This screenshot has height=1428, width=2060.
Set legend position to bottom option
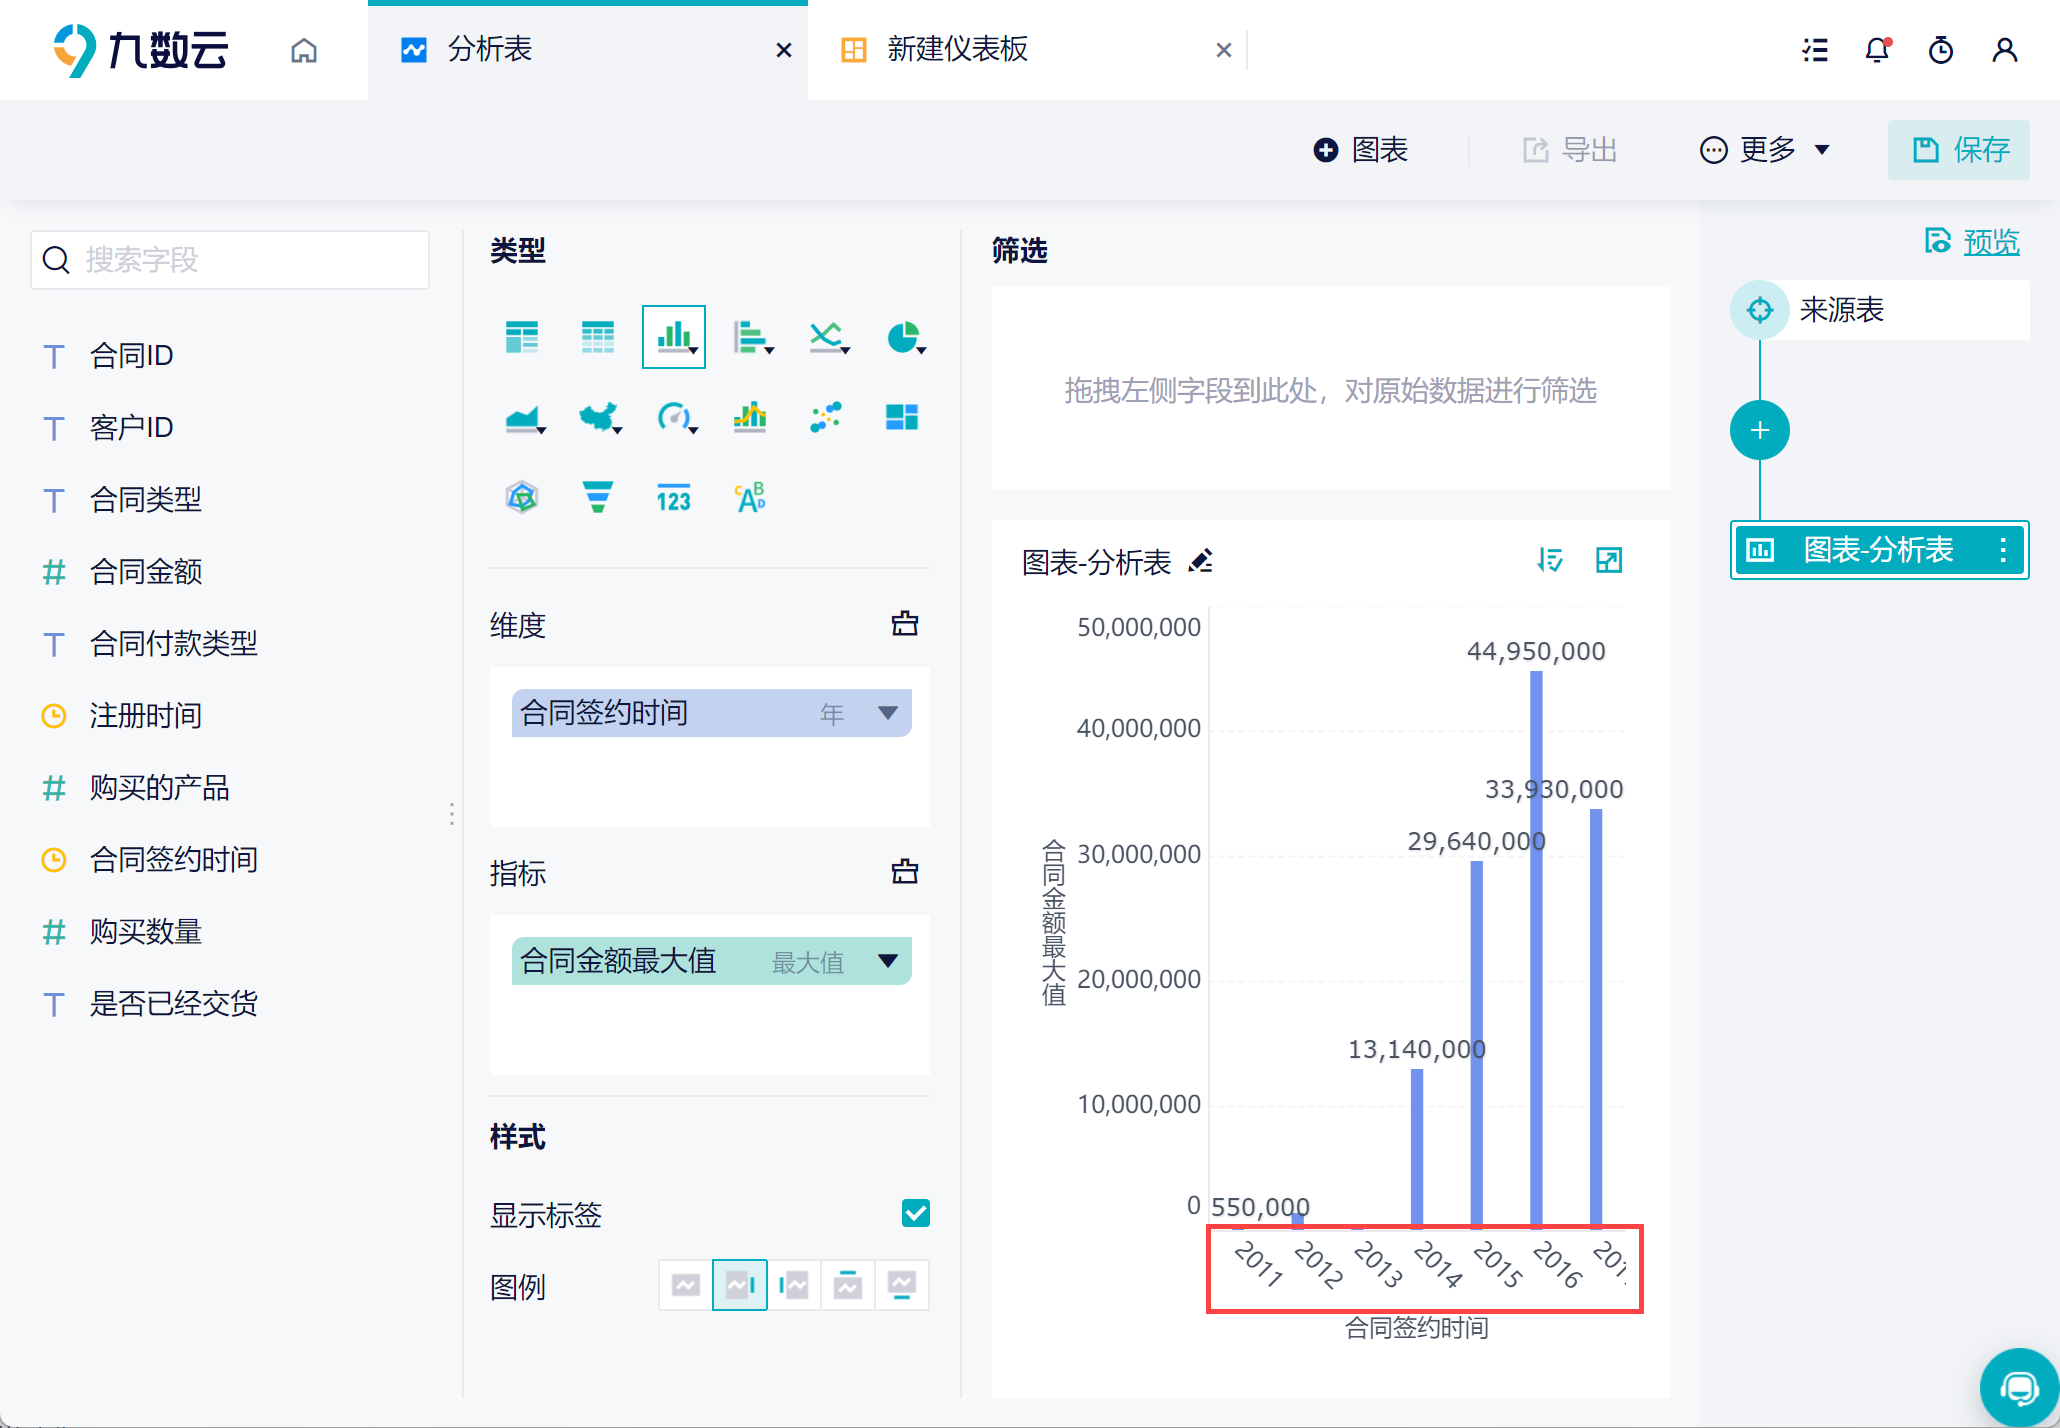tap(901, 1285)
